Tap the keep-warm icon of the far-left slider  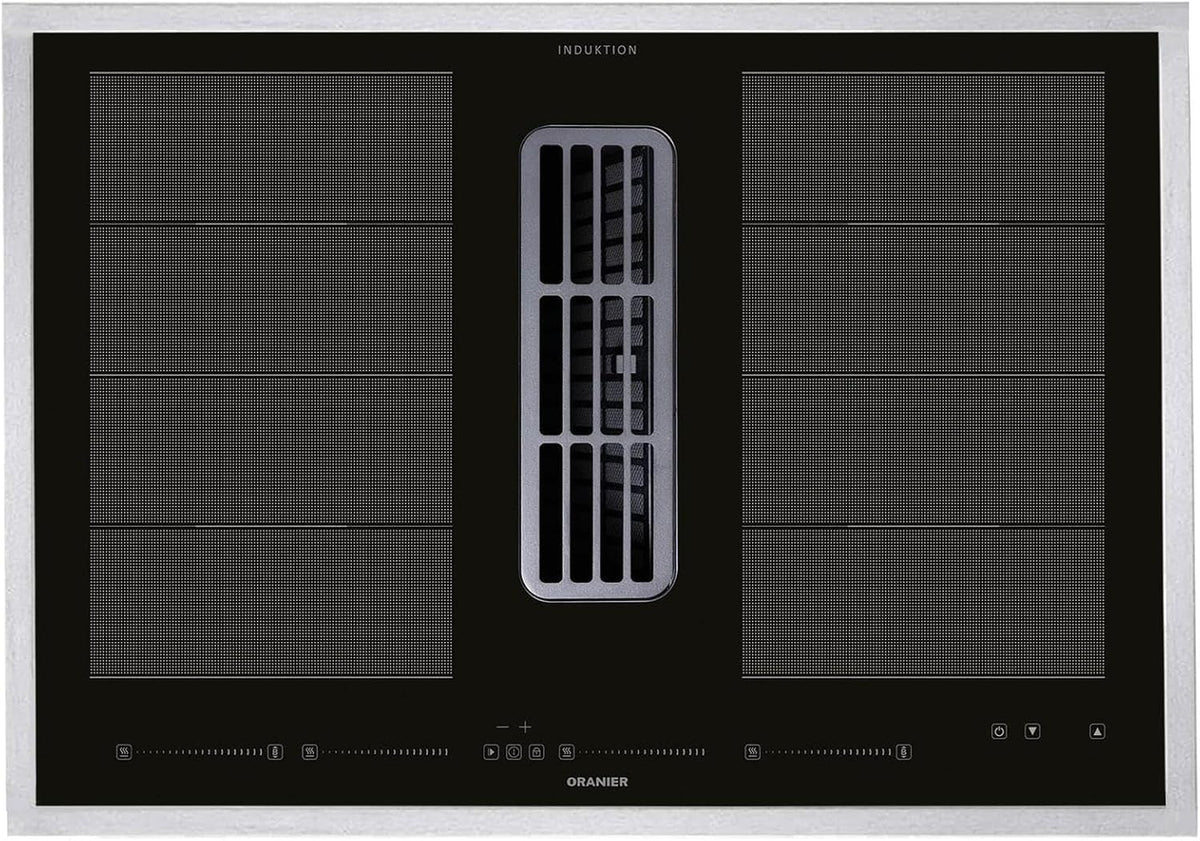point(124,752)
